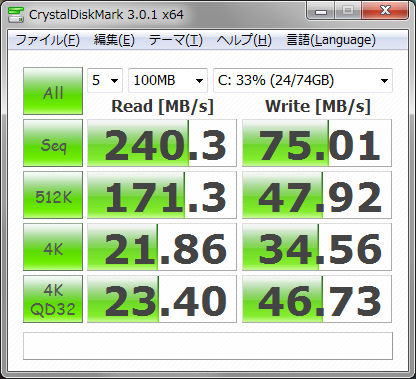This screenshot has height=379, width=416.
Task: Click the Read [MB/s] column header
Action: pyautogui.click(x=162, y=107)
